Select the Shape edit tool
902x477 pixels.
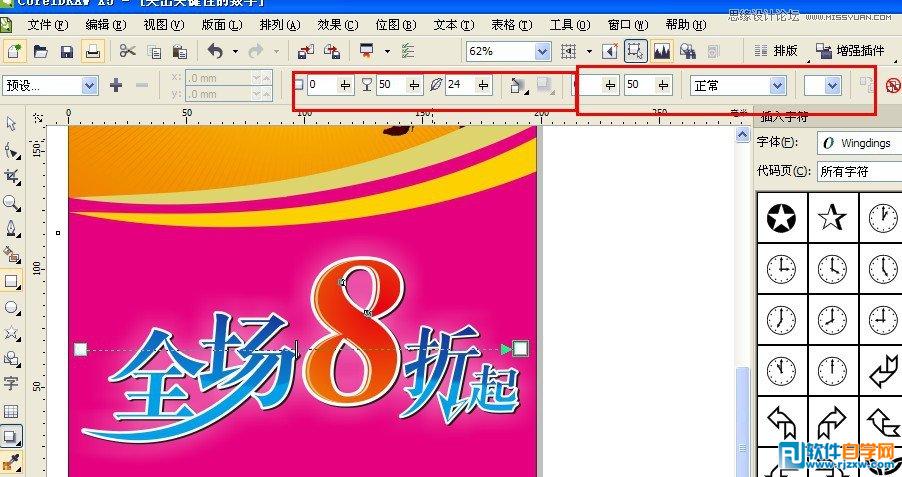click(x=12, y=151)
